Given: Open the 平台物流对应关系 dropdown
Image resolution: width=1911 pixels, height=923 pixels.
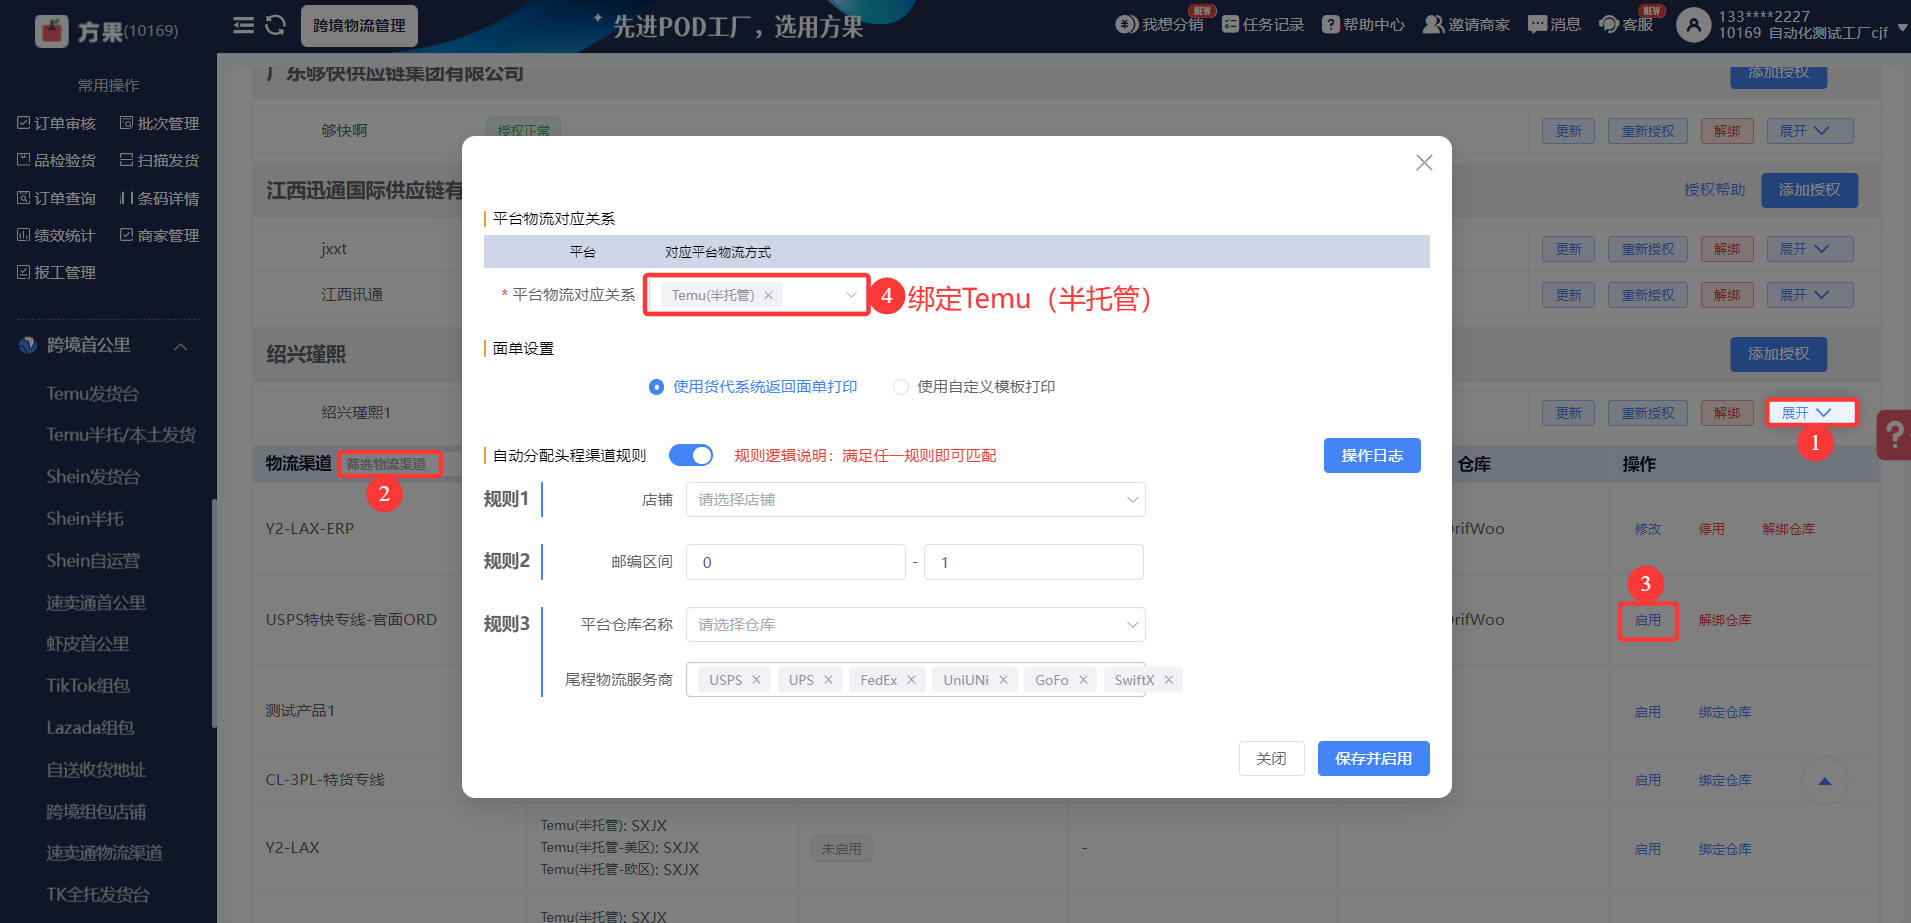Looking at the screenshot, I should [757, 295].
